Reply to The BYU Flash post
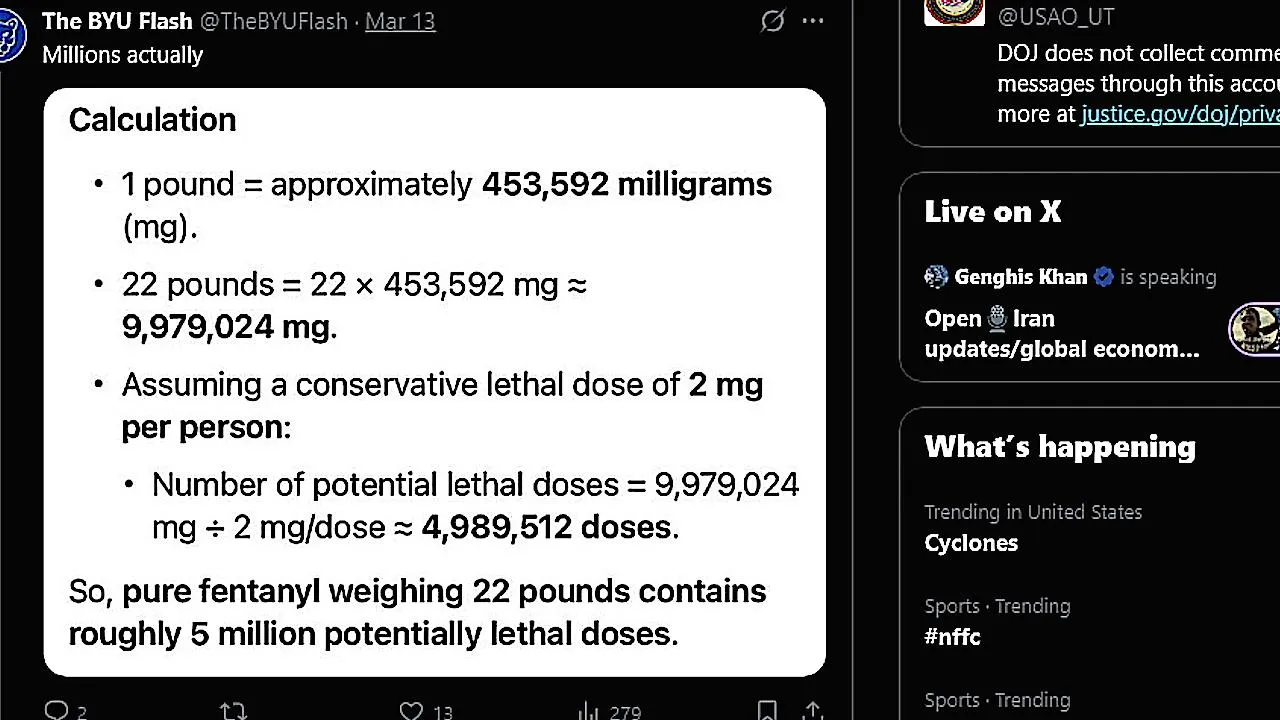Screen dimensions: 1280x720 click(57, 710)
